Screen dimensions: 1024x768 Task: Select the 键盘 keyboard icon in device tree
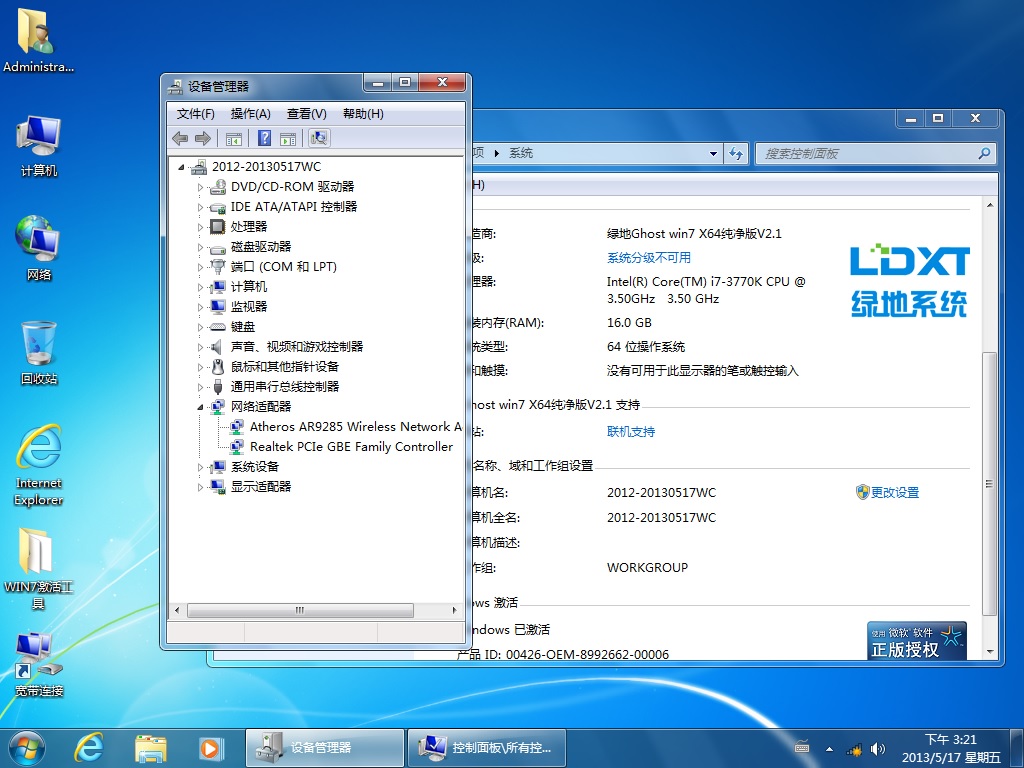(217, 327)
